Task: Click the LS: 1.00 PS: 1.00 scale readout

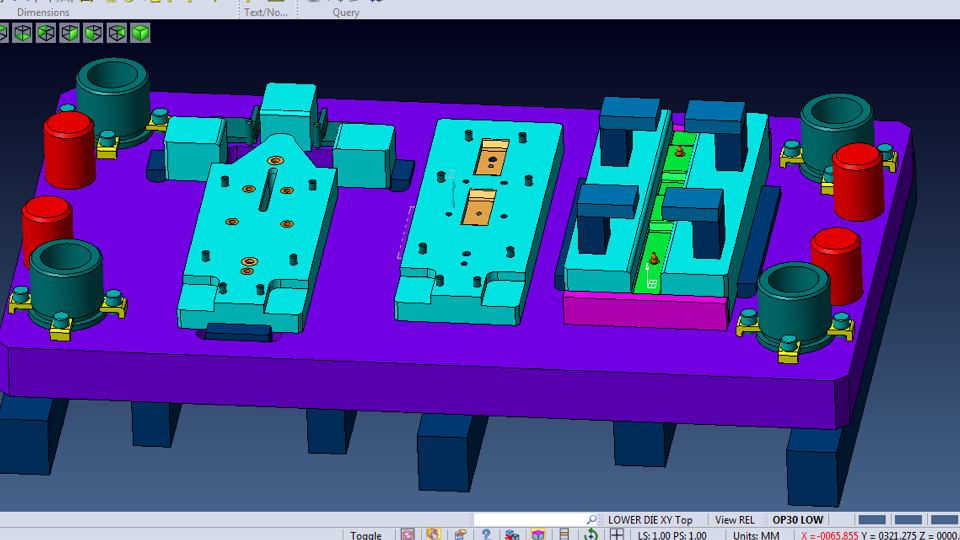Action: pyautogui.click(x=672, y=535)
